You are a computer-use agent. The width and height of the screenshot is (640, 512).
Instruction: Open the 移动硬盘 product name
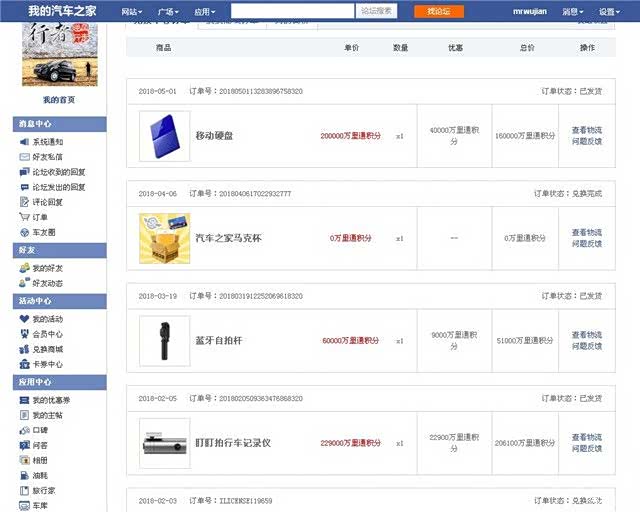click(x=214, y=136)
